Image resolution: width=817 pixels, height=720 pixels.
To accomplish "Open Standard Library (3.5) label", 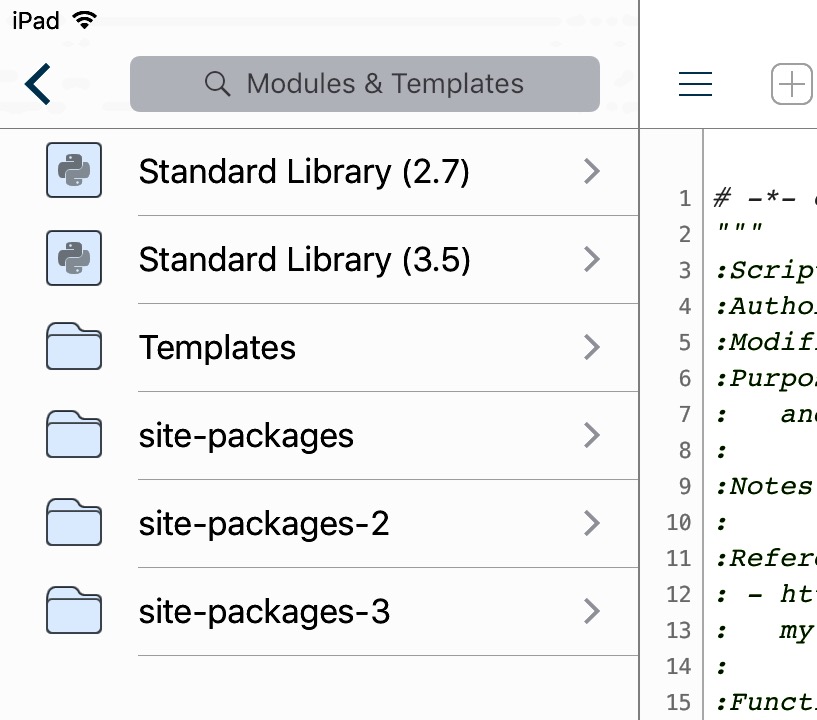I will pos(304,260).
